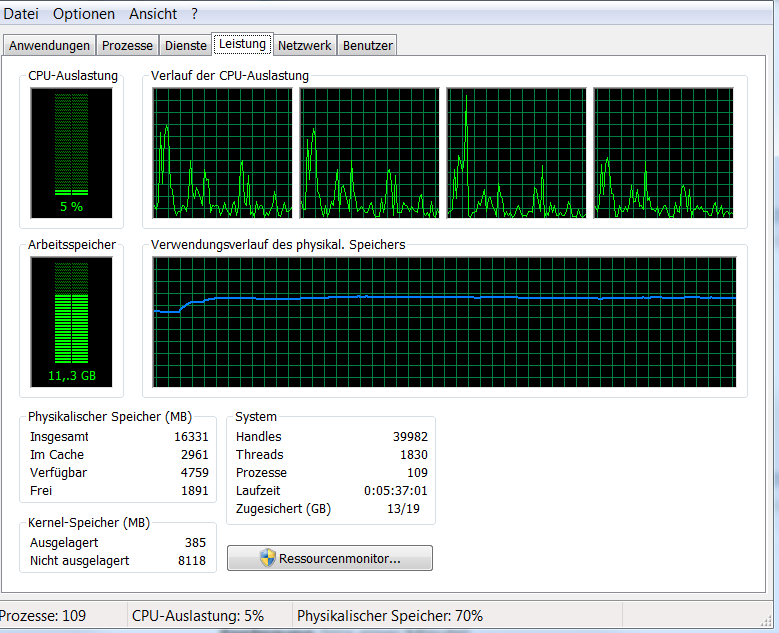The width and height of the screenshot is (779, 633).
Task: Click the third CPU history graph
Action: [x=517, y=153]
